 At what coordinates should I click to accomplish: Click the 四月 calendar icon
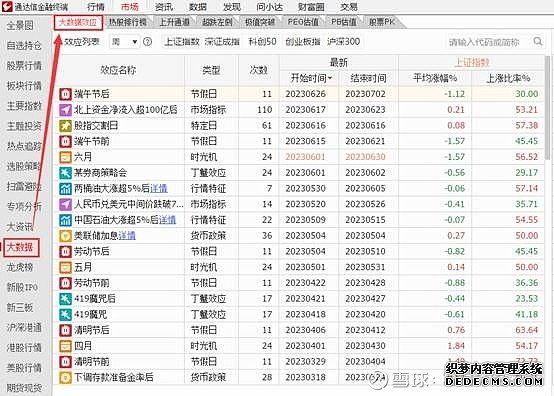pos(65,346)
